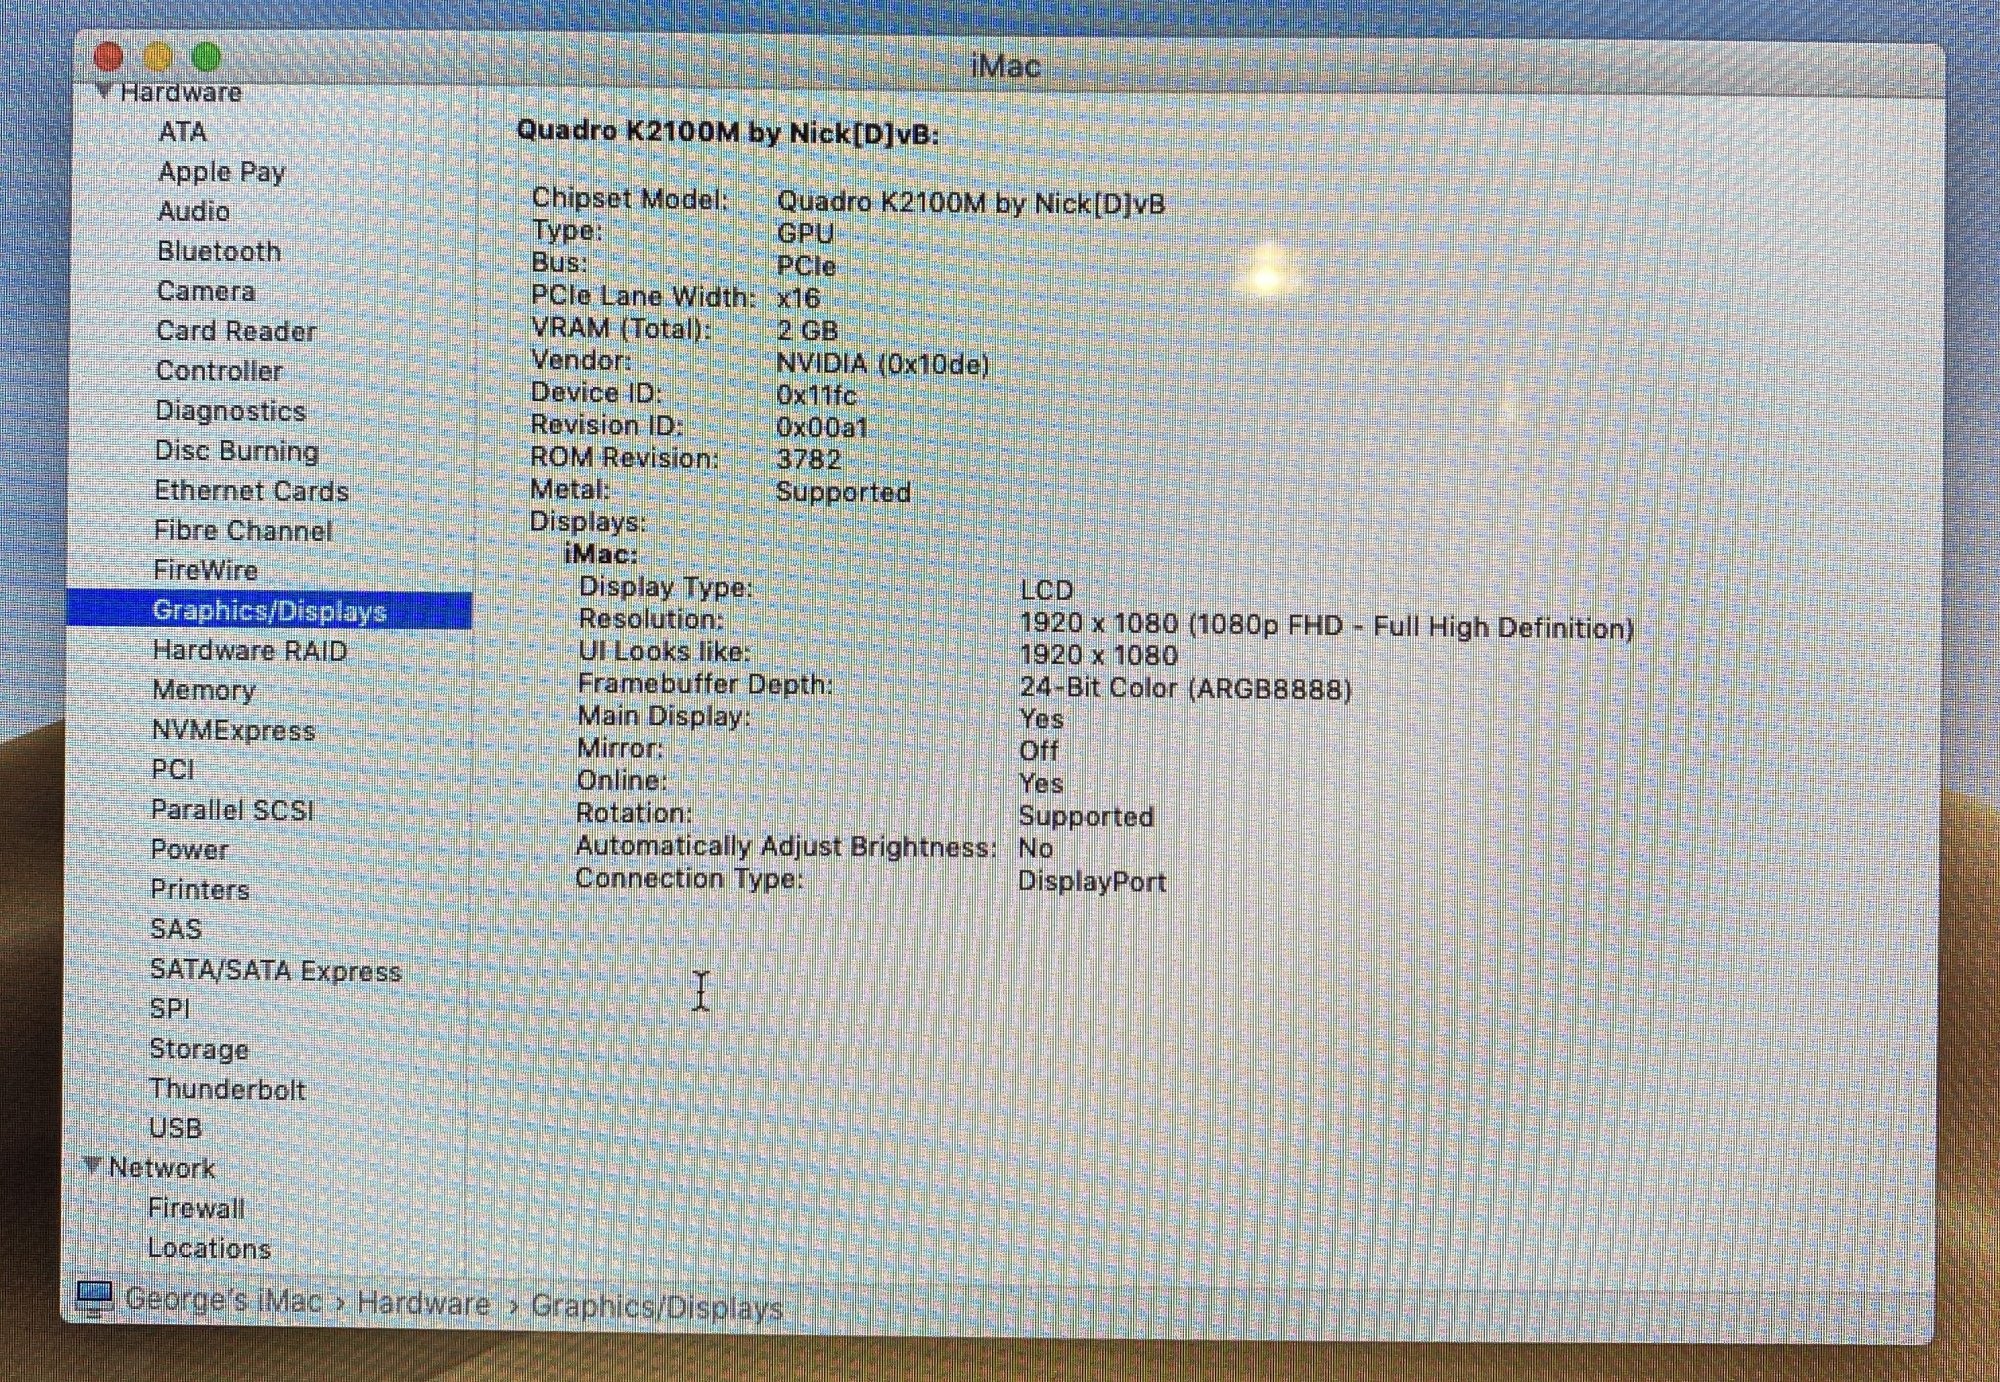
Task: Select SPI in the list
Action: tap(170, 1009)
